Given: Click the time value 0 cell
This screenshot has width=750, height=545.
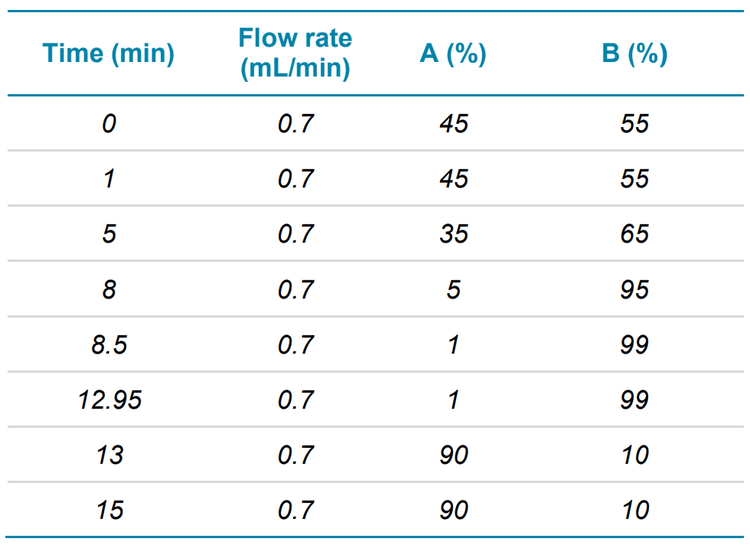Looking at the screenshot, I should (109, 124).
